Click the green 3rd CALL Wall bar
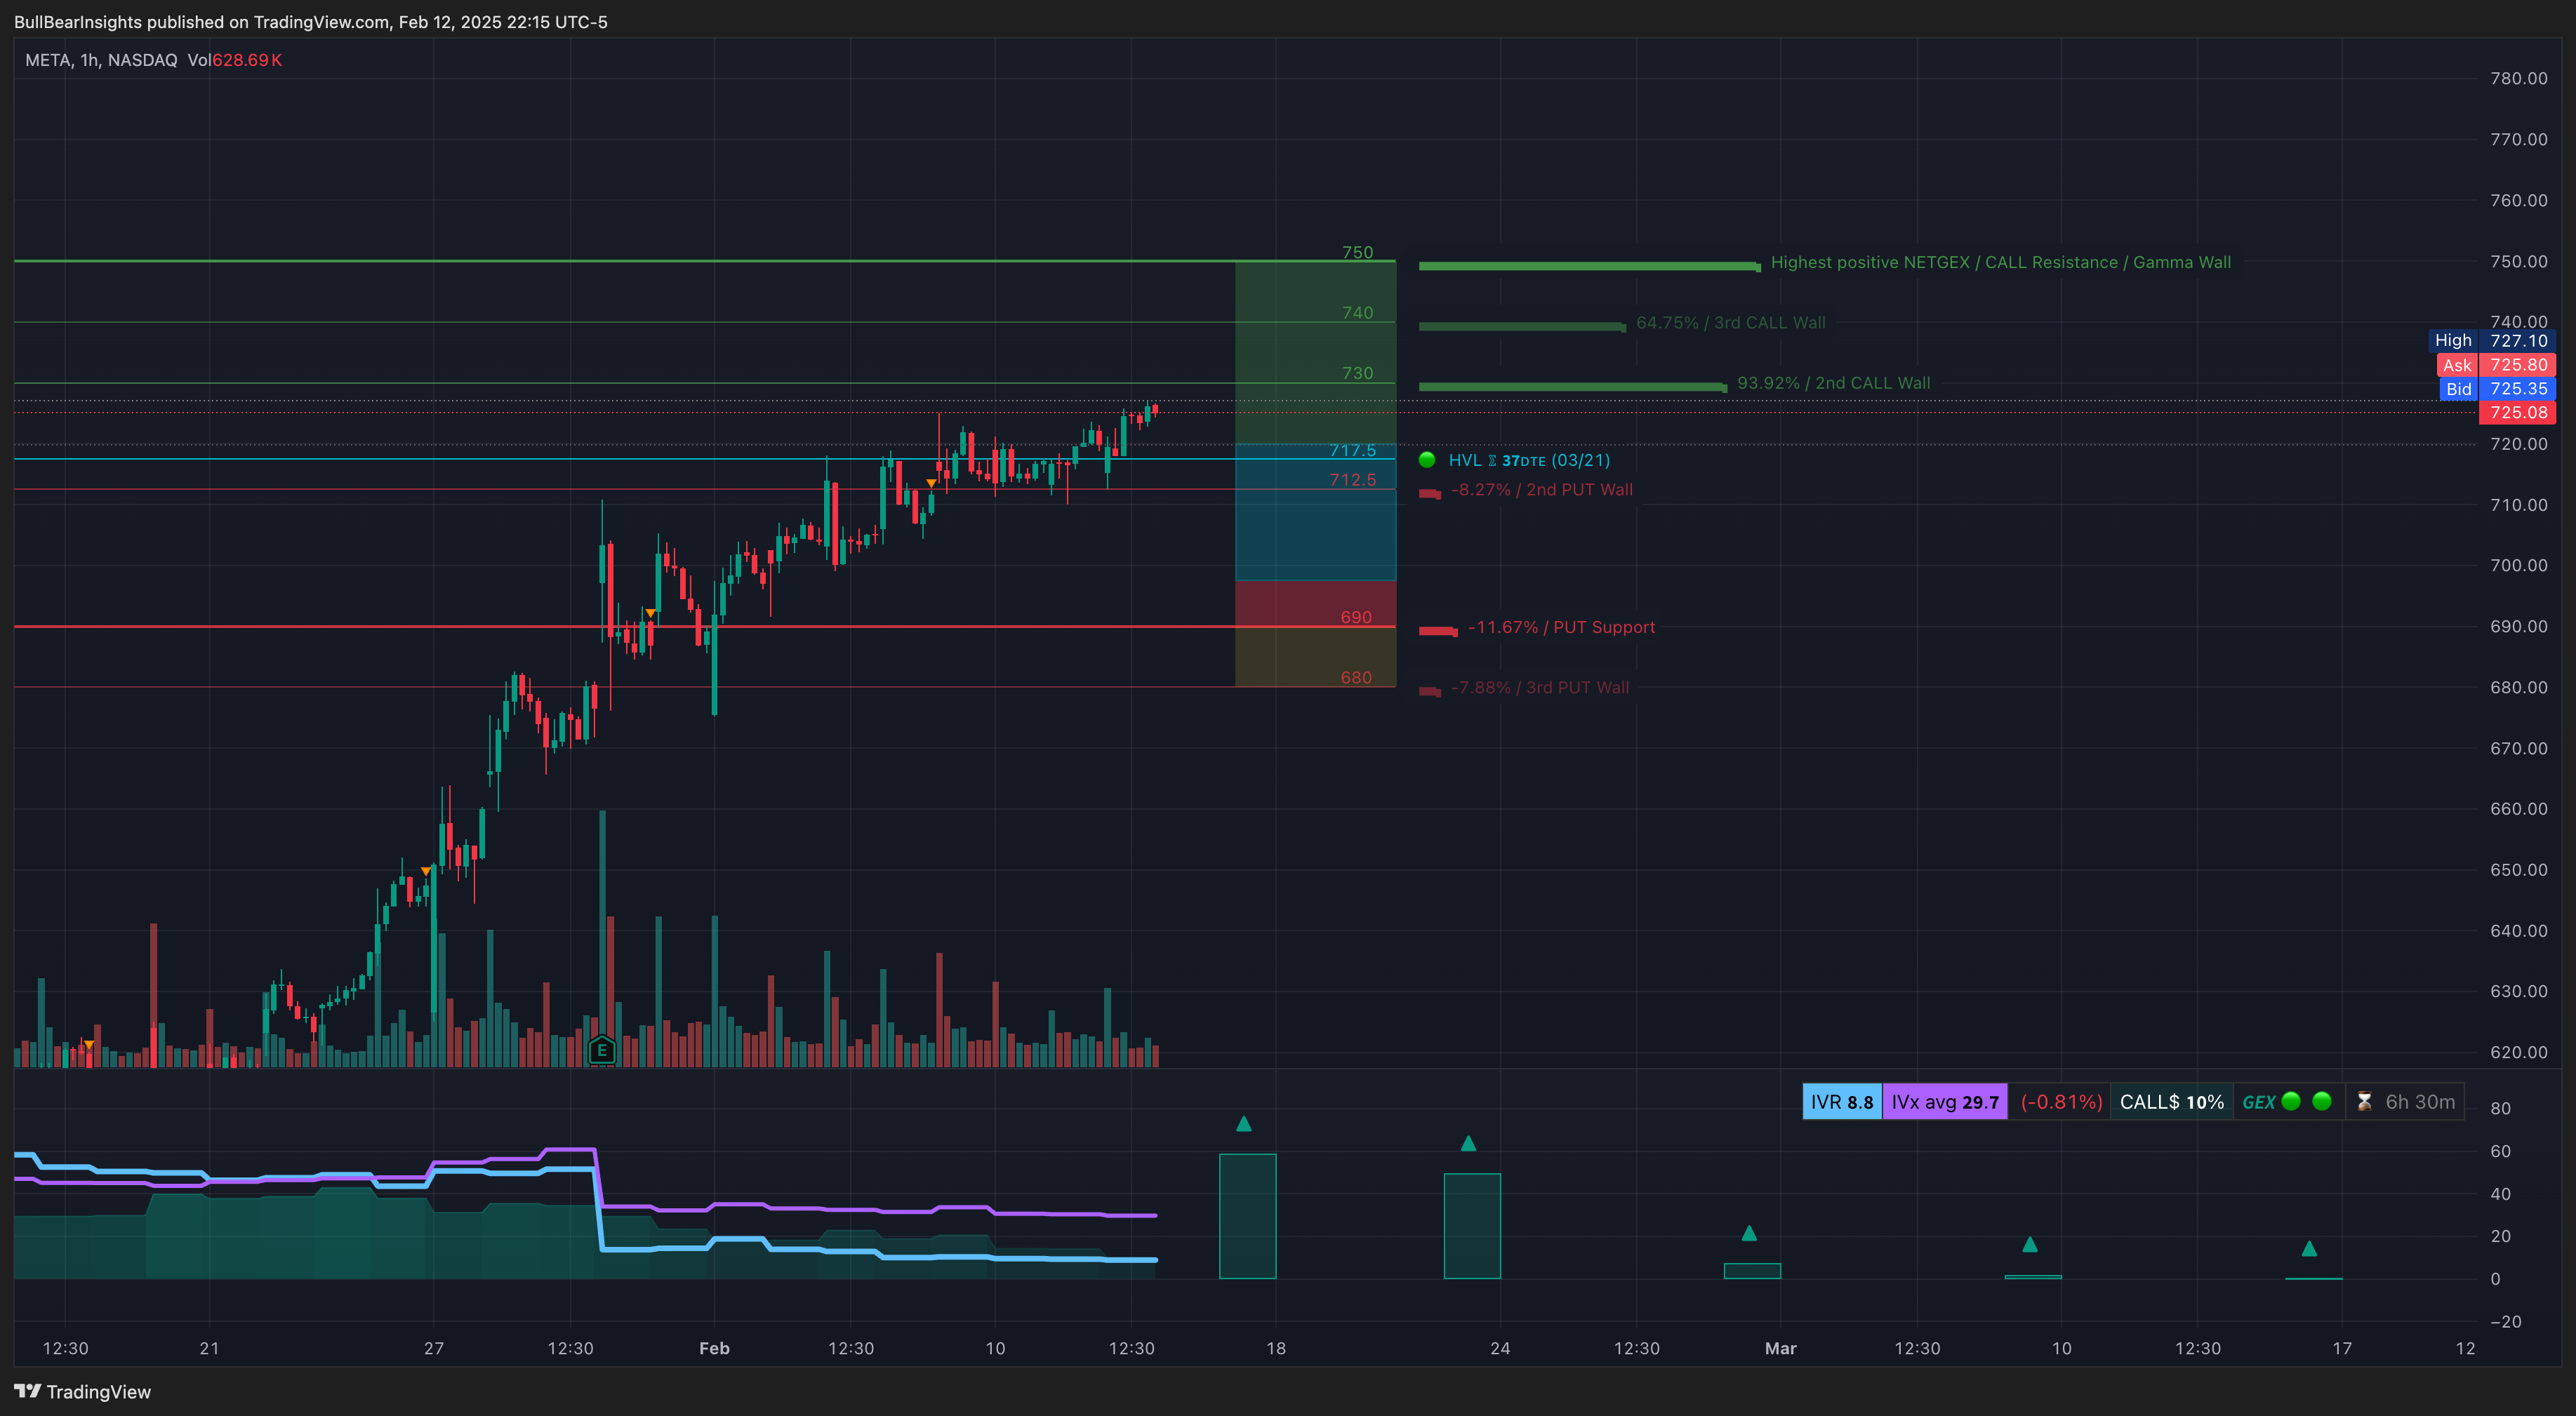Screen dimensions: 2576x1416 (x=1522, y=326)
